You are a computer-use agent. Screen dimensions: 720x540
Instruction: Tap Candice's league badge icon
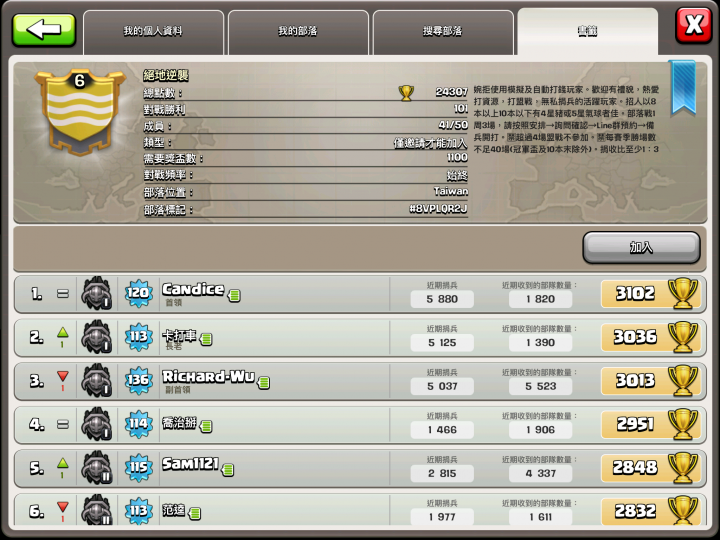96,293
